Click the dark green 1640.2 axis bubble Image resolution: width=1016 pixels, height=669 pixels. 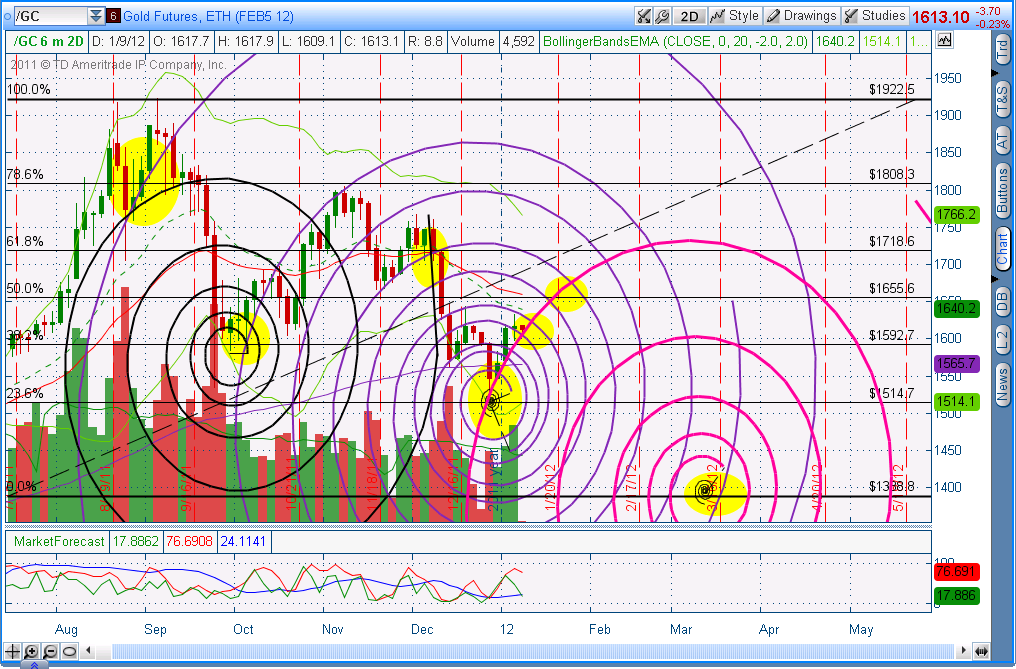[956, 309]
